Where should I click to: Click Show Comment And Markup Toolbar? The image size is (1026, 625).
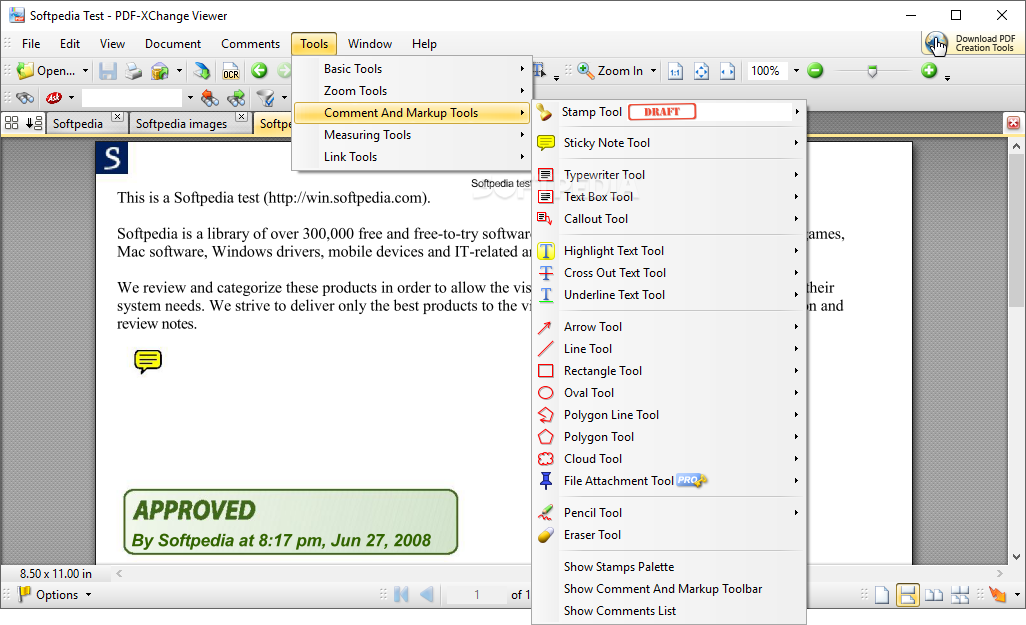click(x=663, y=589)
